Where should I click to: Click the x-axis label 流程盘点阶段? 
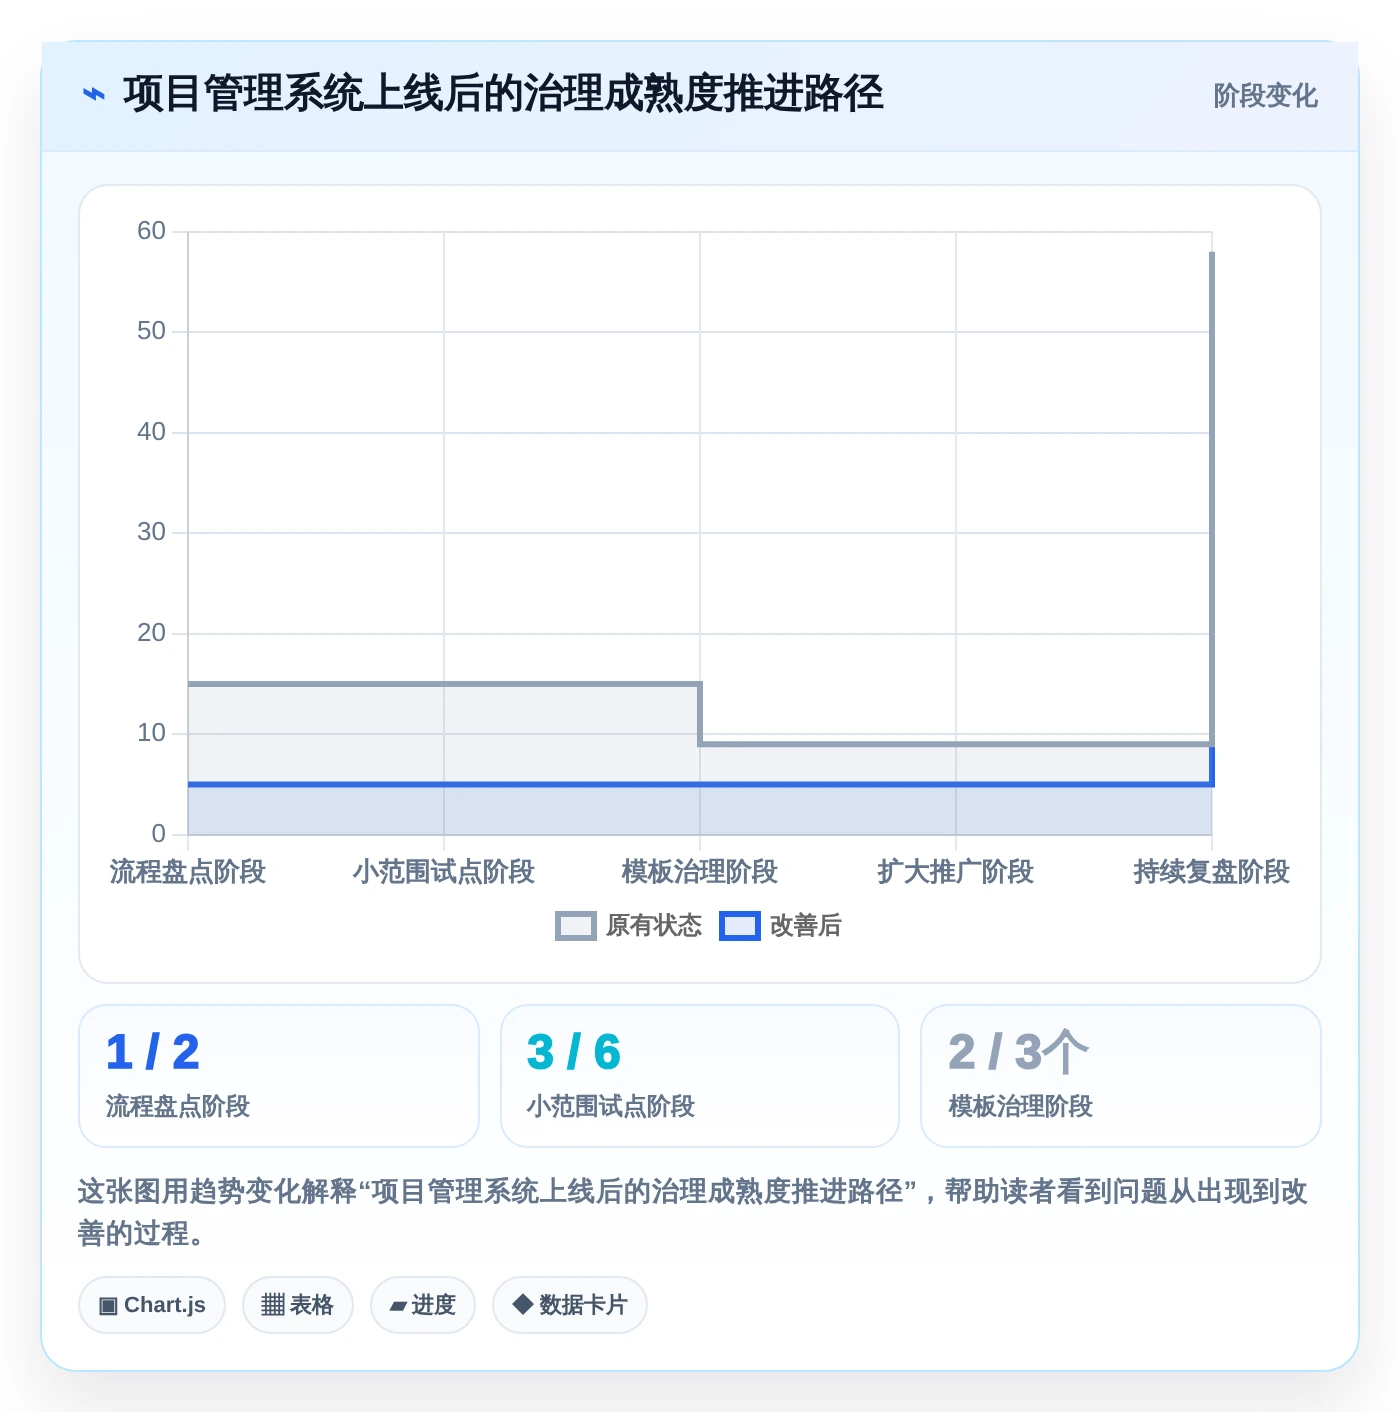point(188,872)
